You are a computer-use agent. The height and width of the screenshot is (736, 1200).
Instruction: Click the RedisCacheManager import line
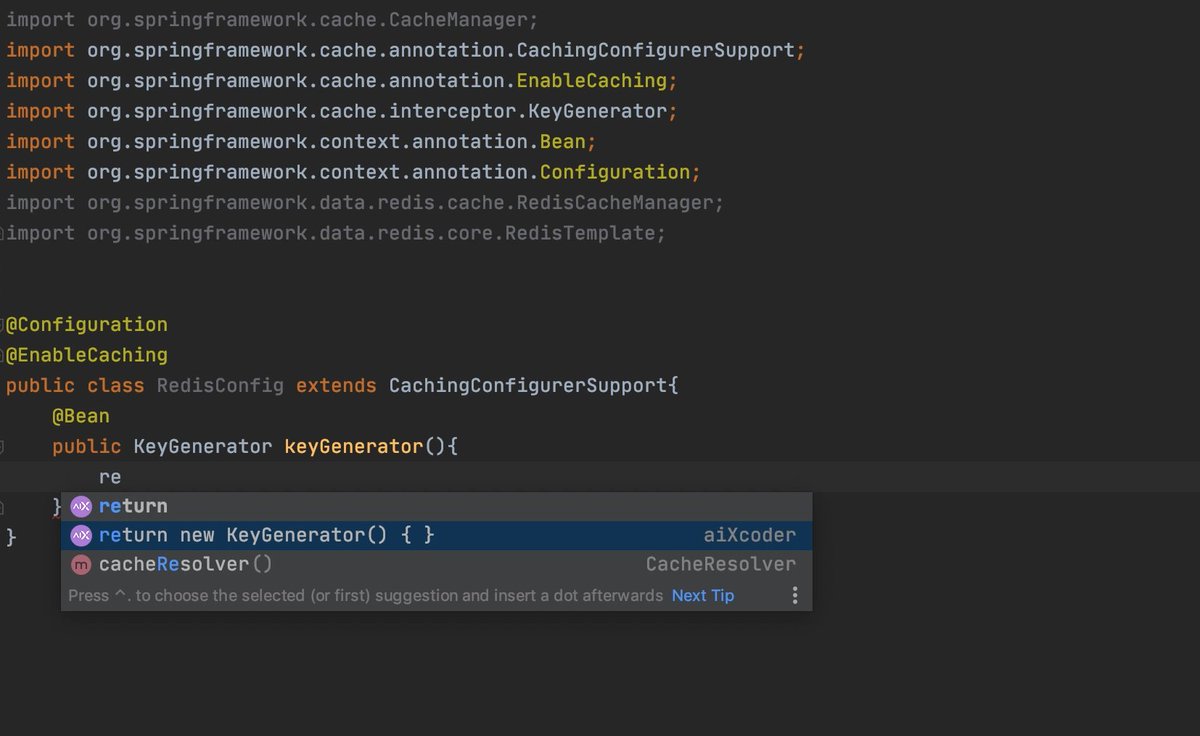pos(365,203)
